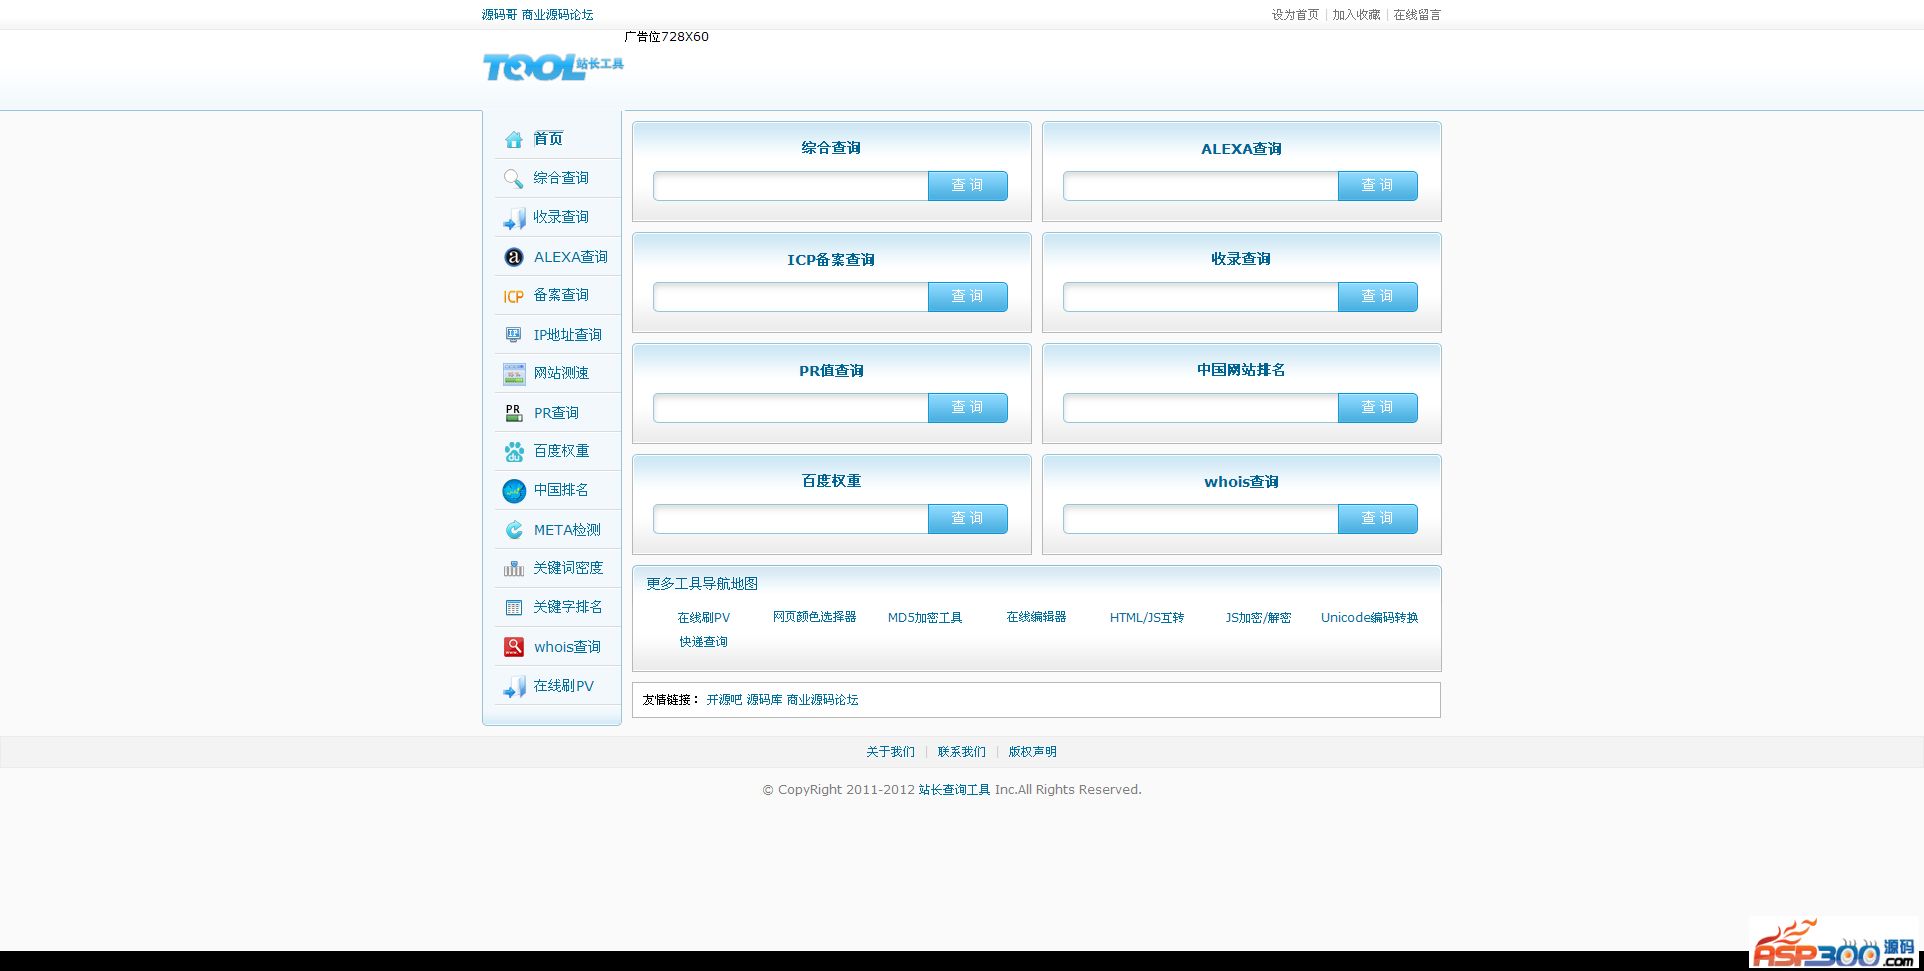Open 关键字排名 in the sidebar
The image size is (1924, 971).
coord(568,607)
